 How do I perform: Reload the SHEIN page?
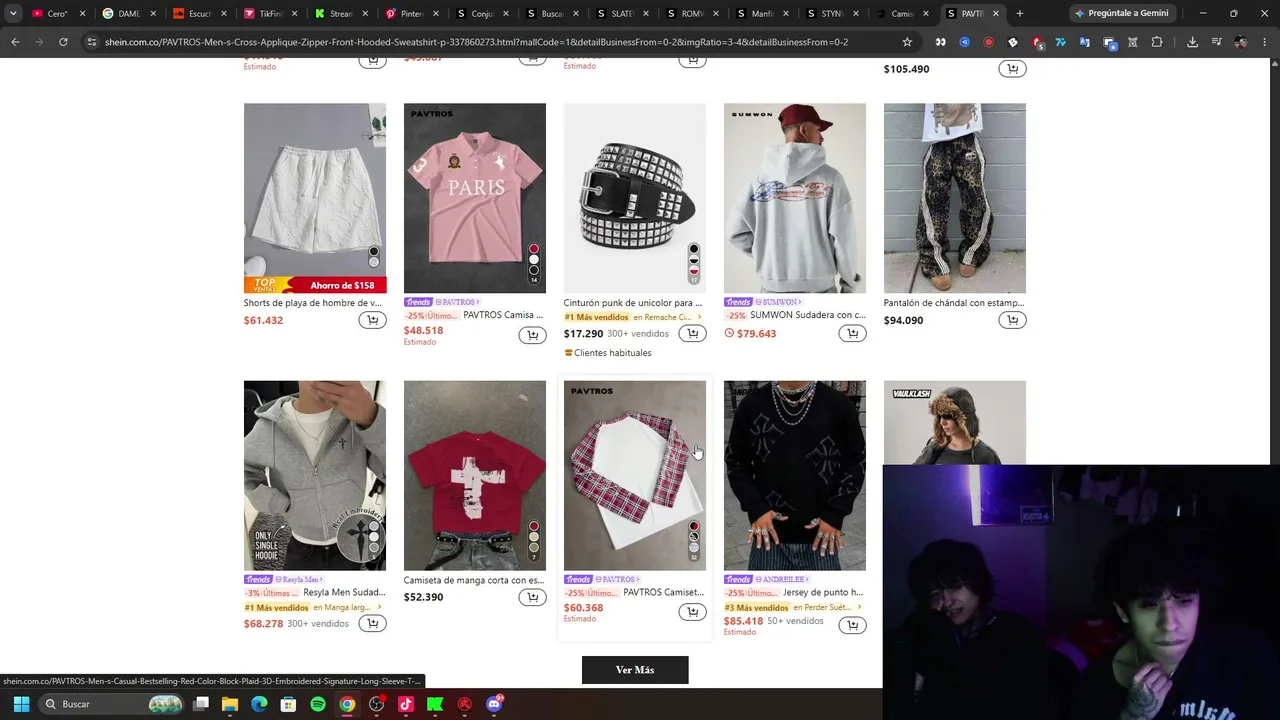pyautogui.click(x=63, y=42)
